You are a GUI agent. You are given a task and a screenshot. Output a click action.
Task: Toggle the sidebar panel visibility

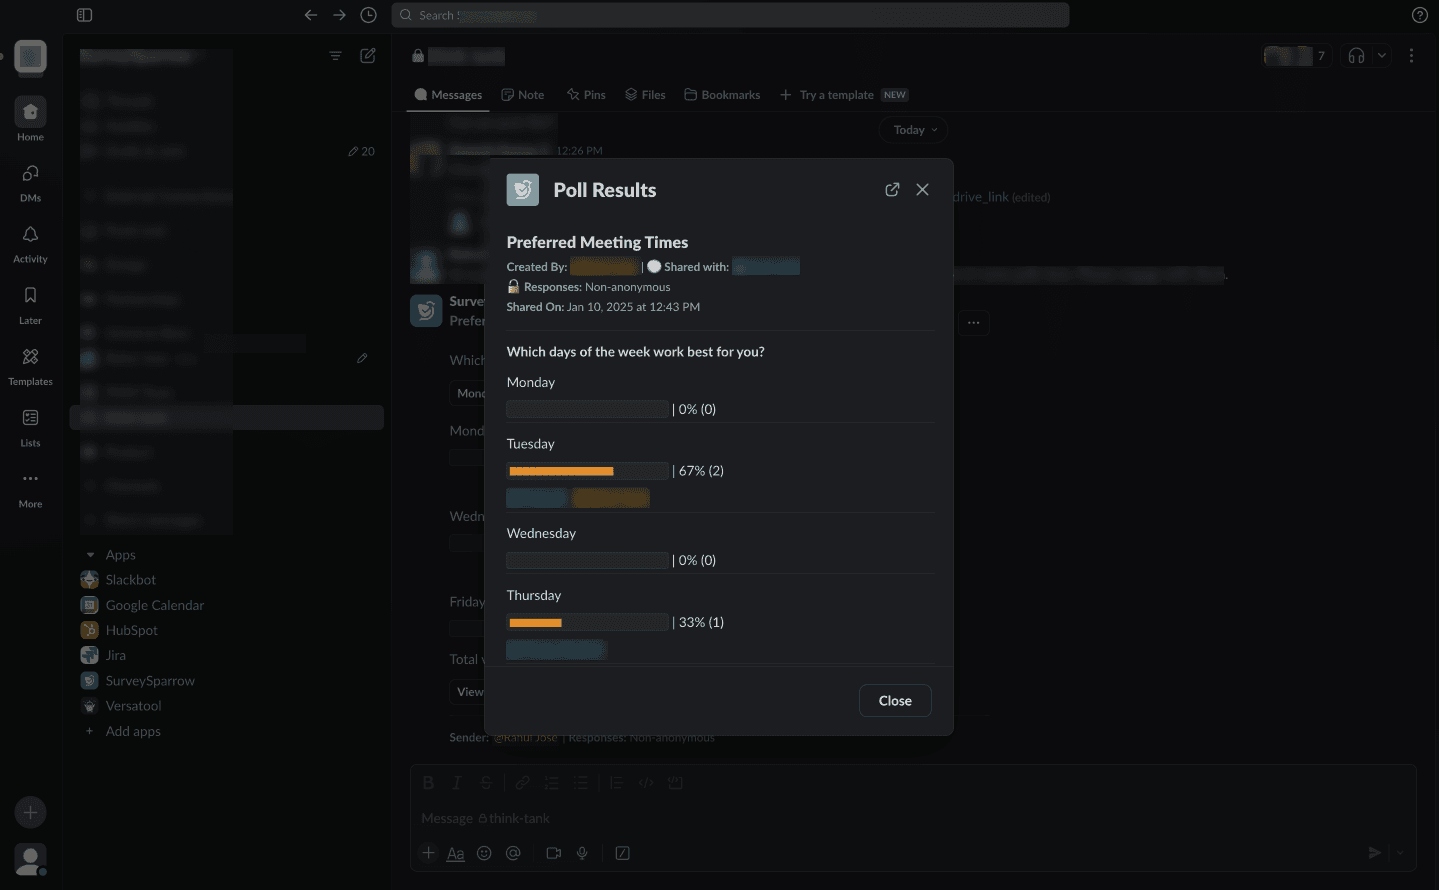[85, 15]
